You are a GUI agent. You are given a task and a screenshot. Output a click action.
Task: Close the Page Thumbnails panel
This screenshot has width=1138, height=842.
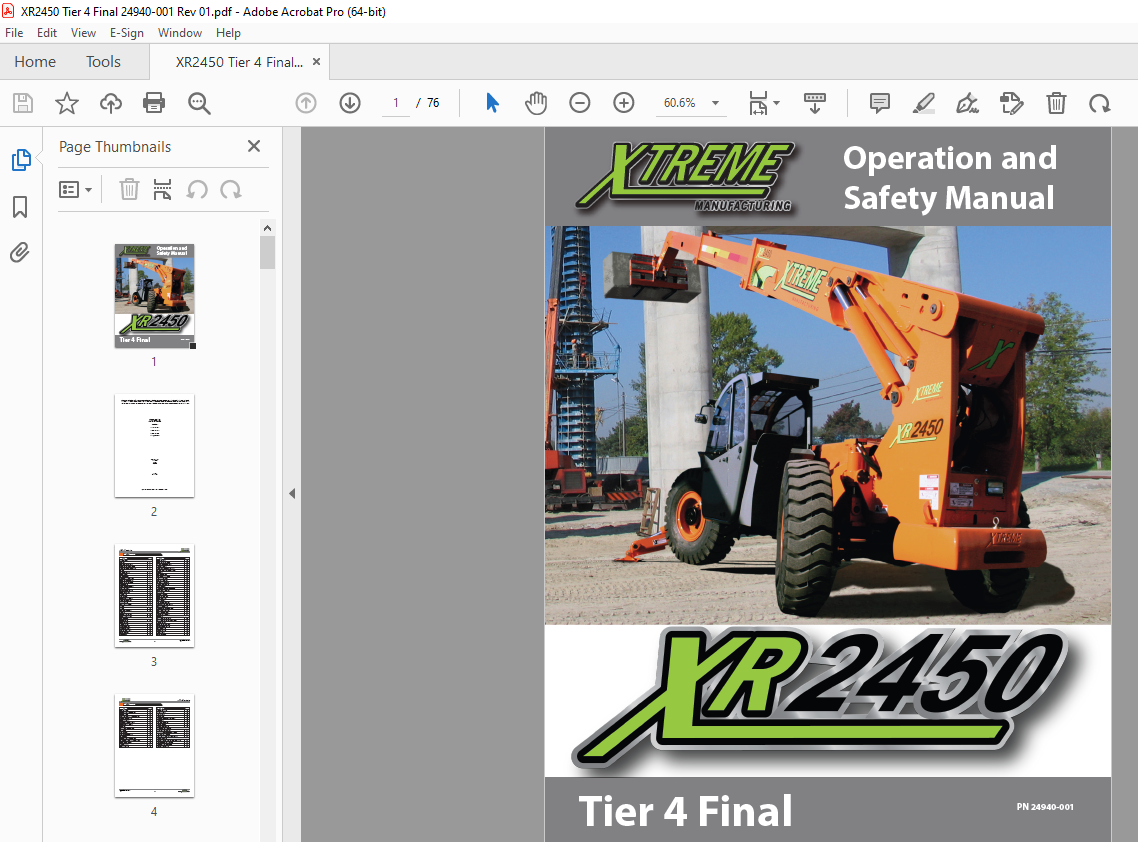coord(253,146)
